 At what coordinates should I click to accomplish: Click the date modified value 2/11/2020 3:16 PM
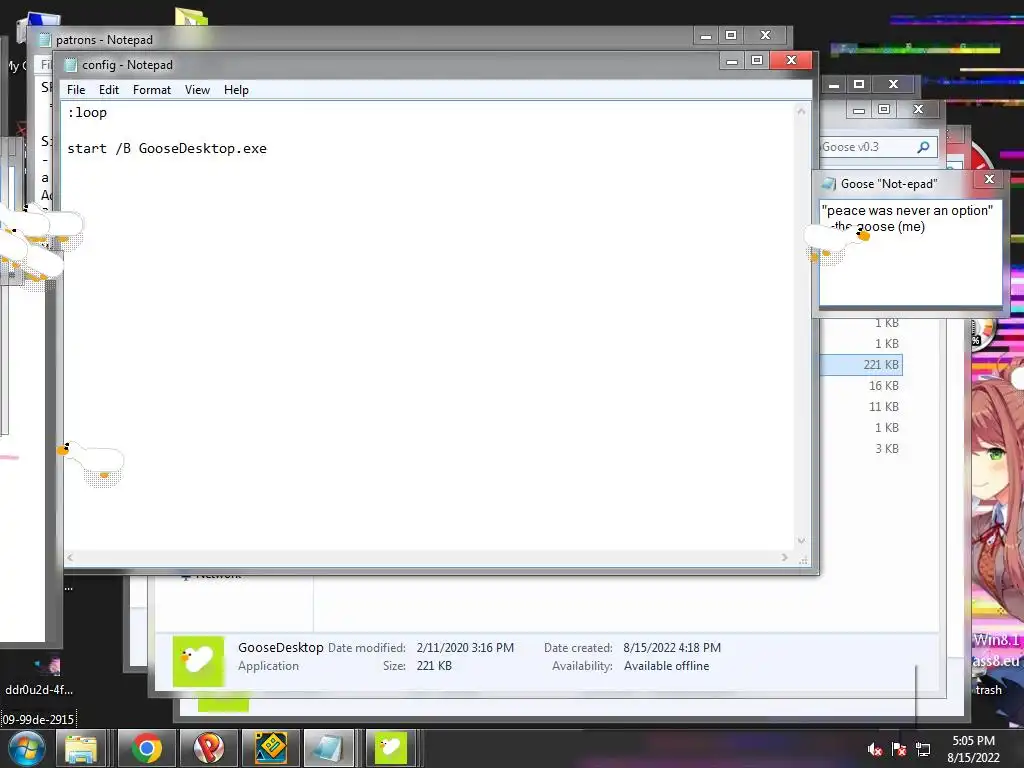tap(465, 647)
